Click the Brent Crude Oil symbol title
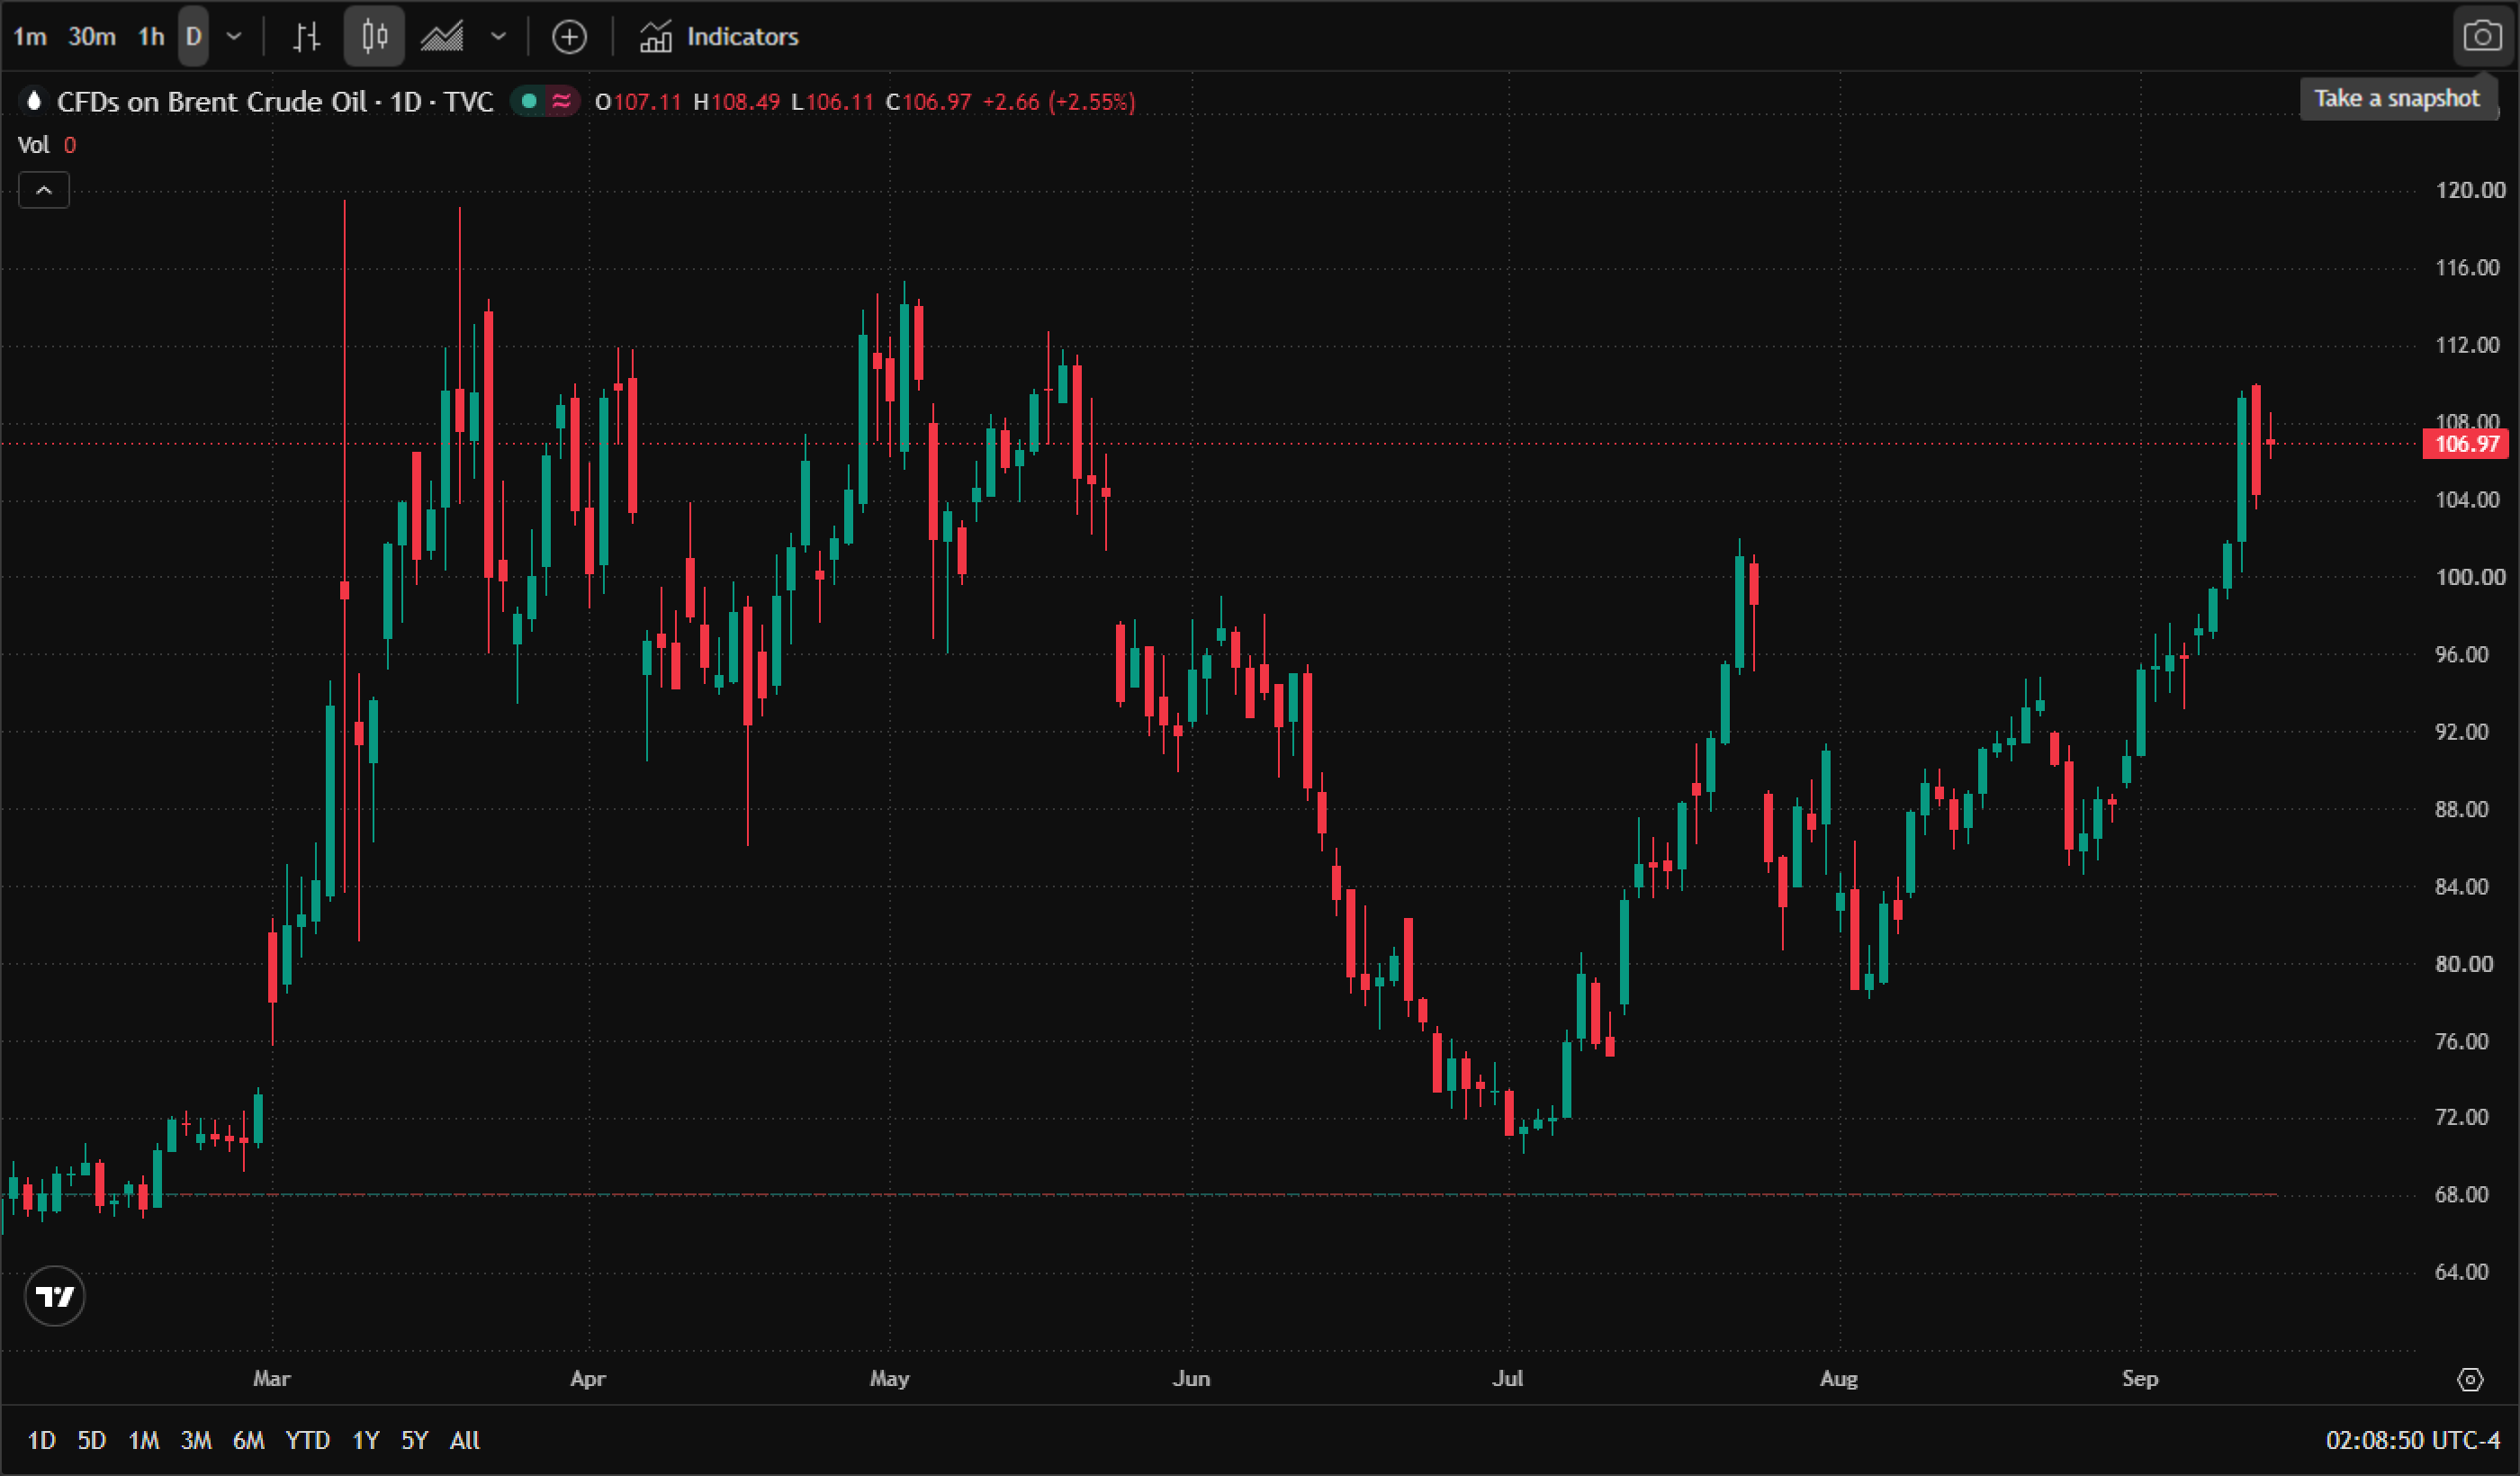 tap(275, 102)
